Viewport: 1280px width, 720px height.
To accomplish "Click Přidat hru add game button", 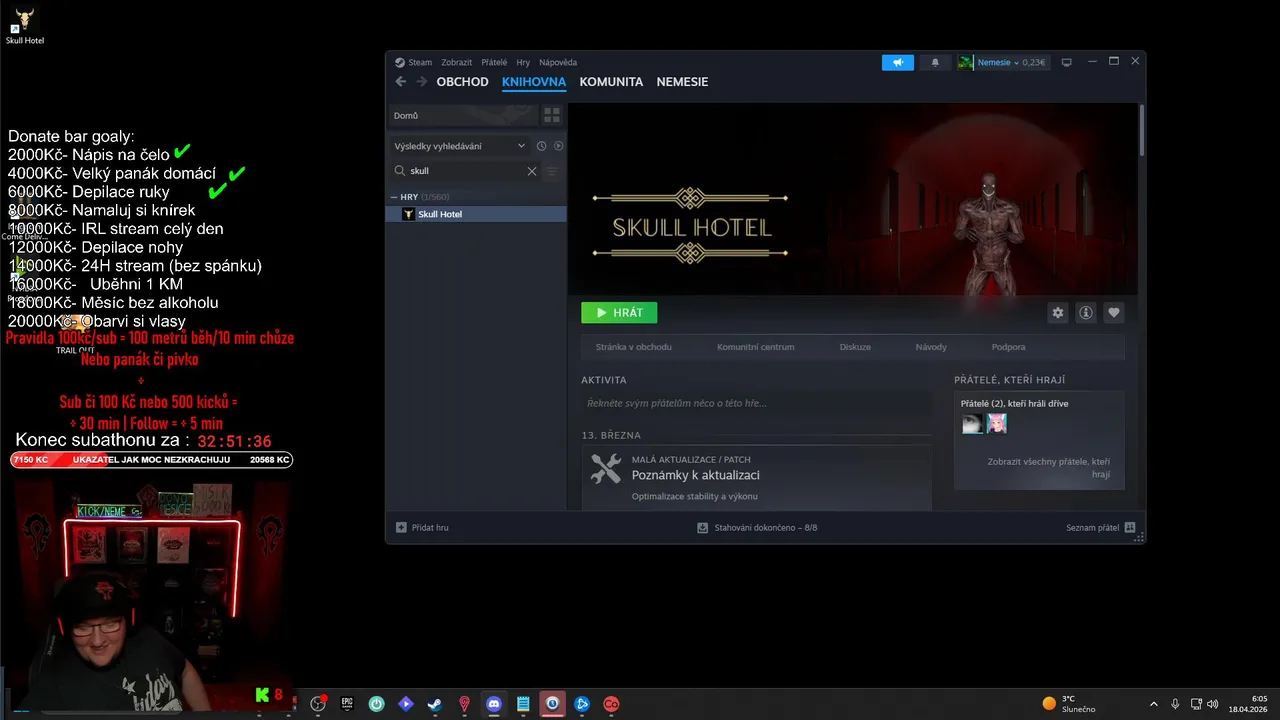I will click(x=422, y=527).
